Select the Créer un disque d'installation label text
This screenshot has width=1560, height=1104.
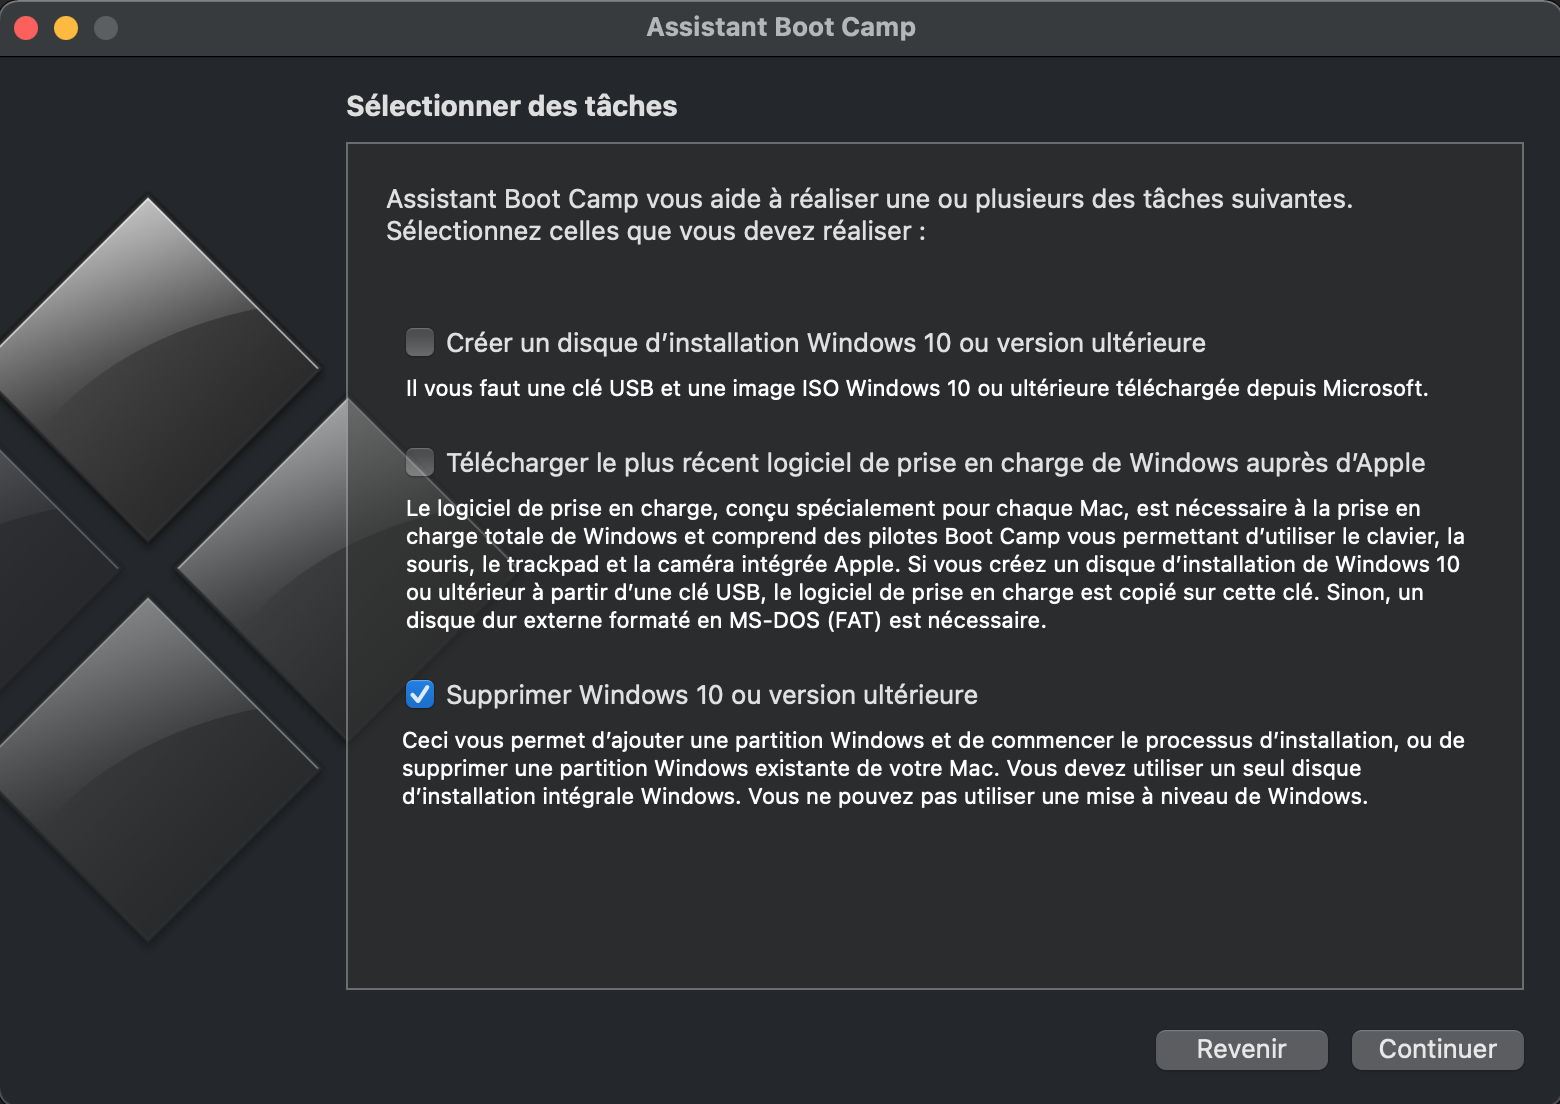[x=826, y=343]
